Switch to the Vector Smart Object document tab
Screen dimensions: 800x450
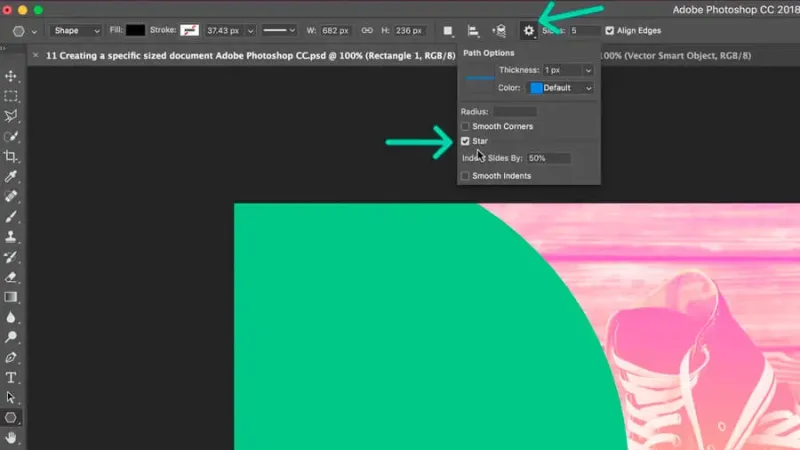coord(676,56)
